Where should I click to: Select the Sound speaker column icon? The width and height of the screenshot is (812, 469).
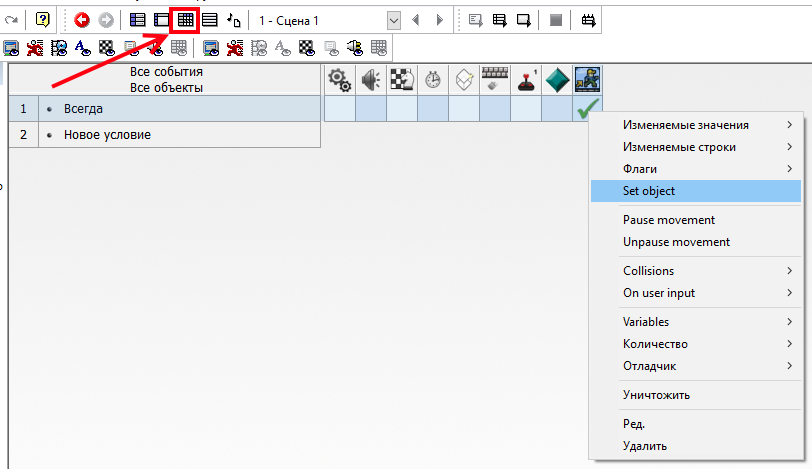[x=370, y=81]
